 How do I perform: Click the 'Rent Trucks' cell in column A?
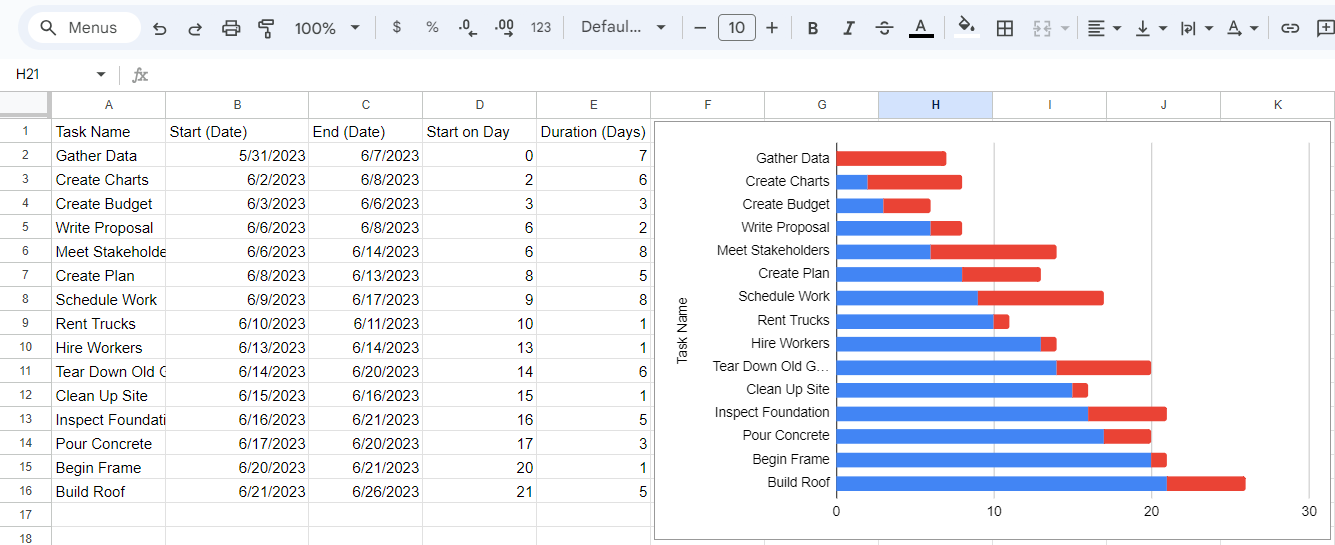coord(108,323)
